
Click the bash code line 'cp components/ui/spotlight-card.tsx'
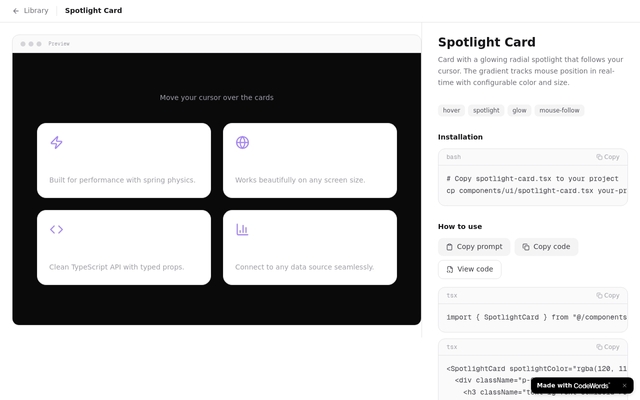536,191
